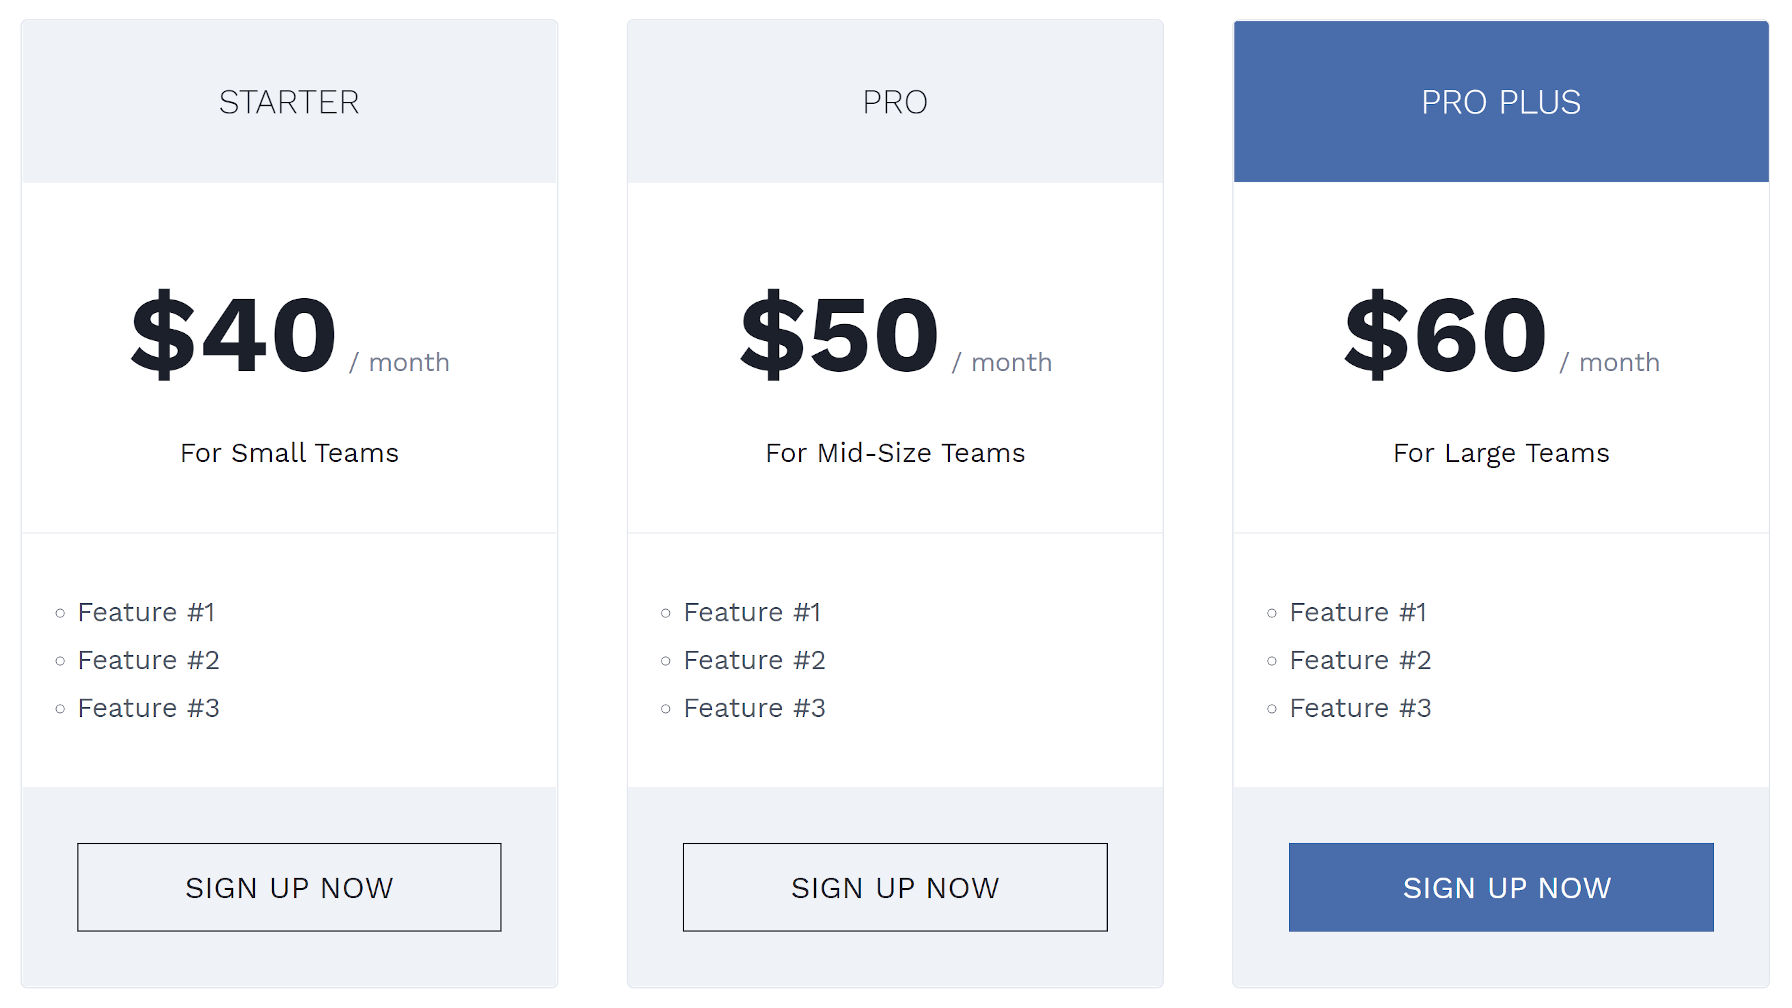The height and width of the screenshot is (1008, 1792).
Task: Click the bullet next to Feature #2 under Pro
Action: pyautogui.click(x=665, y=660)
